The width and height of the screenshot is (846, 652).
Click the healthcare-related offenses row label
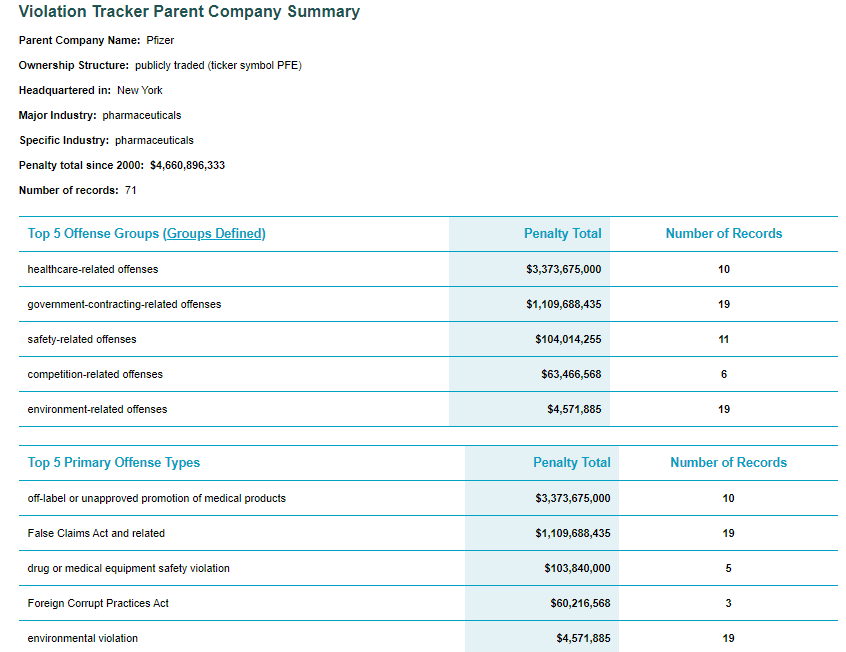(93, 269)
